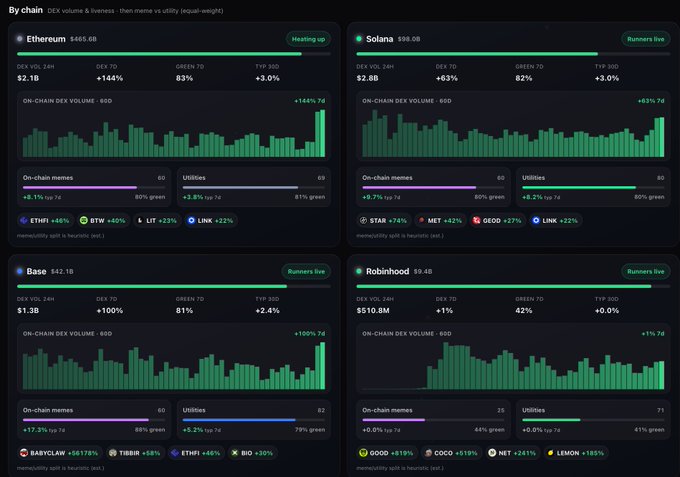Click the LINK token icon in Solana card

click(536, 221)
